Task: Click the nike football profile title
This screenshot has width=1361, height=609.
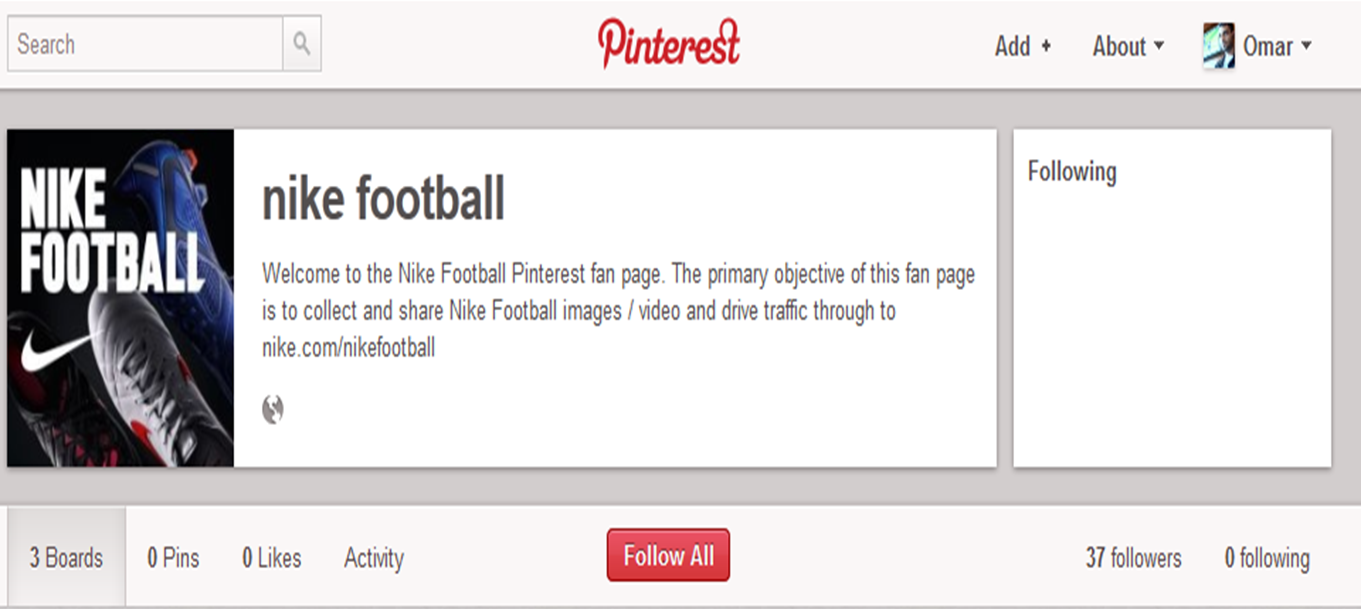Action: [383, 198]
